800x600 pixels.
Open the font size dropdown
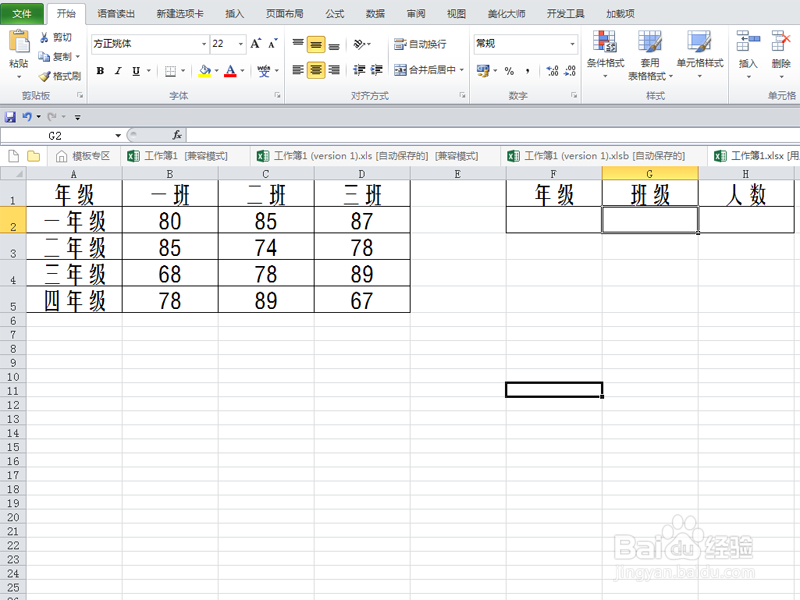point(241,44)
